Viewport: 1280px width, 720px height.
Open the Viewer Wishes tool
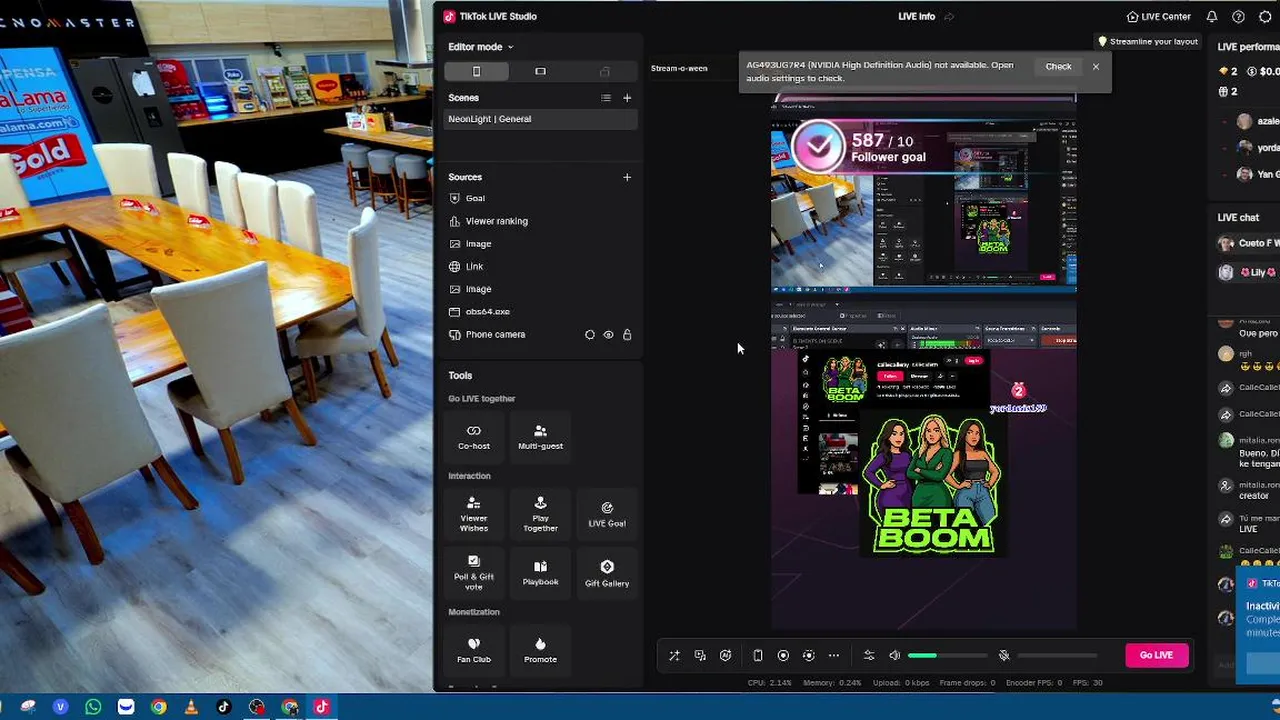click(x=474, y=514)
